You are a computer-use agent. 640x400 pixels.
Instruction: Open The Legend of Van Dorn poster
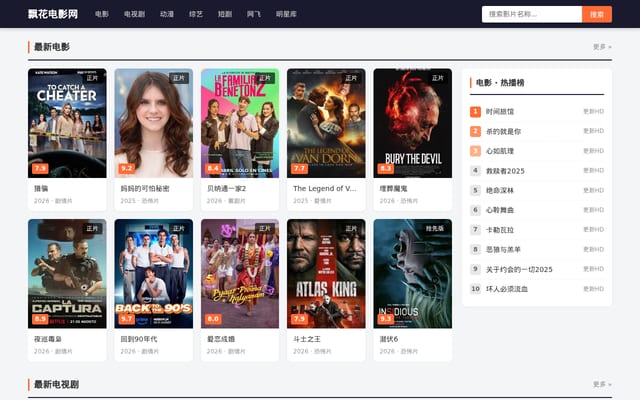(x=326, y=123)
